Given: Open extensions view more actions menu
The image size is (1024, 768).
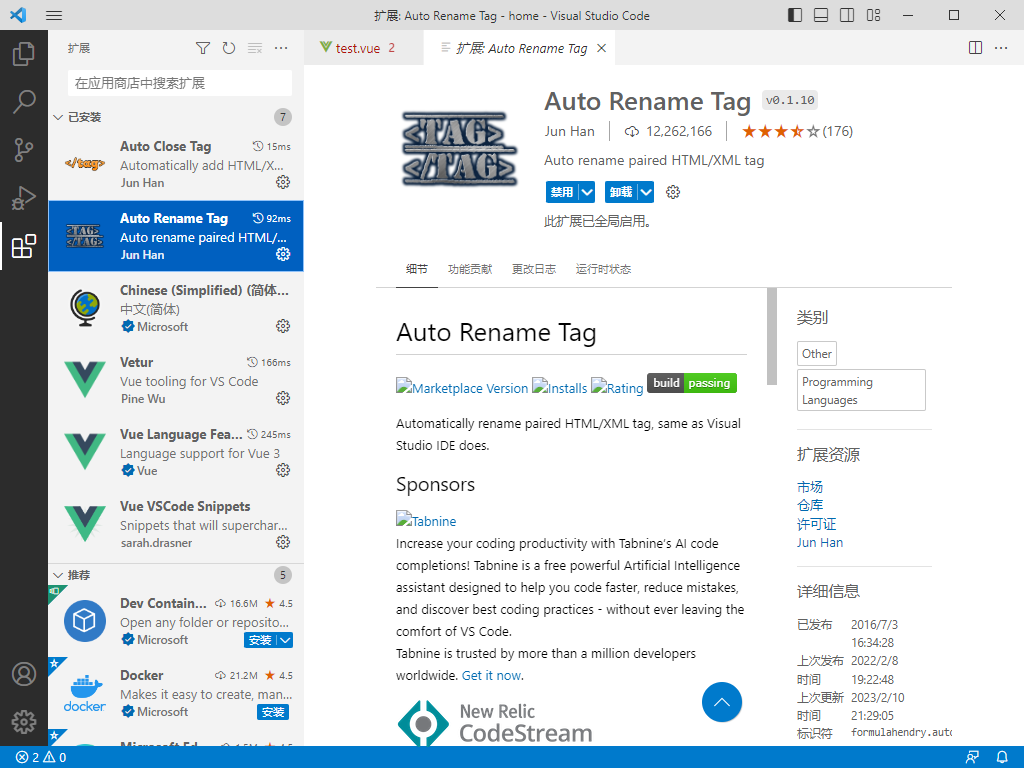Looking at the screenshot, I should click(x=281, y=48).
